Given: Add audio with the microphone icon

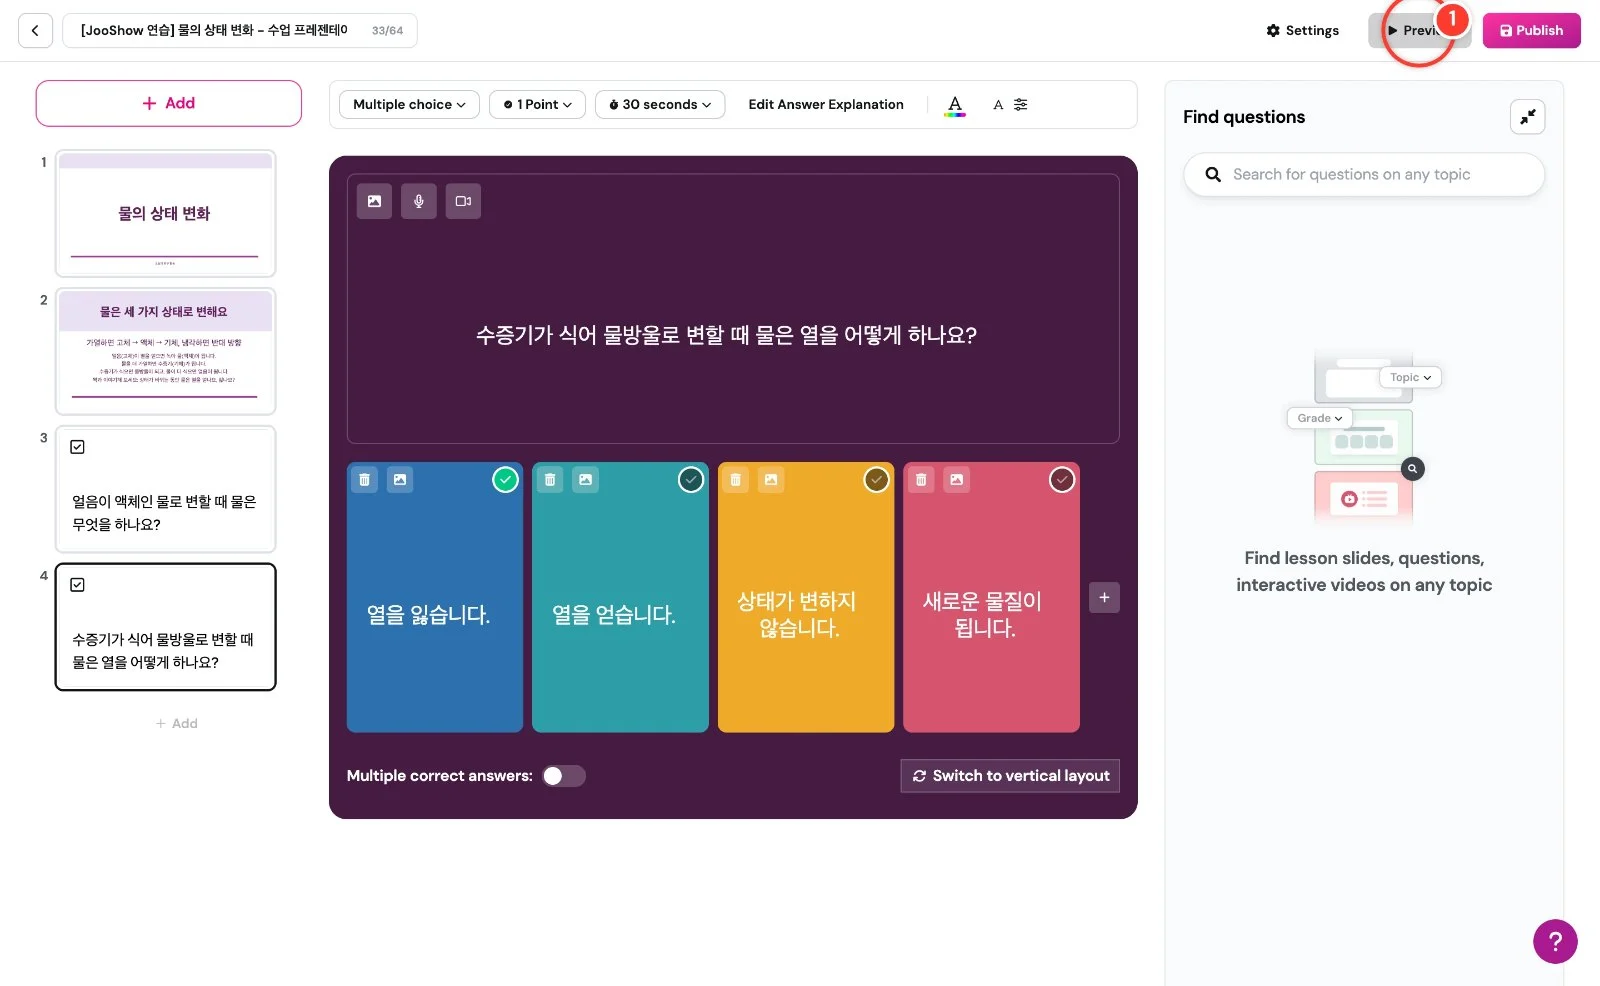Looking at the screenshot, I should pos(419,201).
